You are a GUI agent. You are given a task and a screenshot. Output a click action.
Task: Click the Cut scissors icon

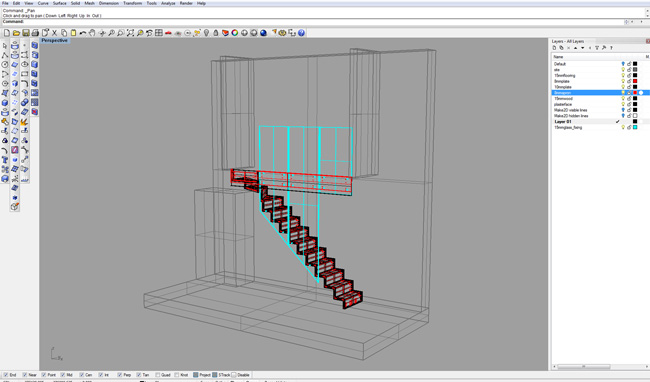point(54,33)
